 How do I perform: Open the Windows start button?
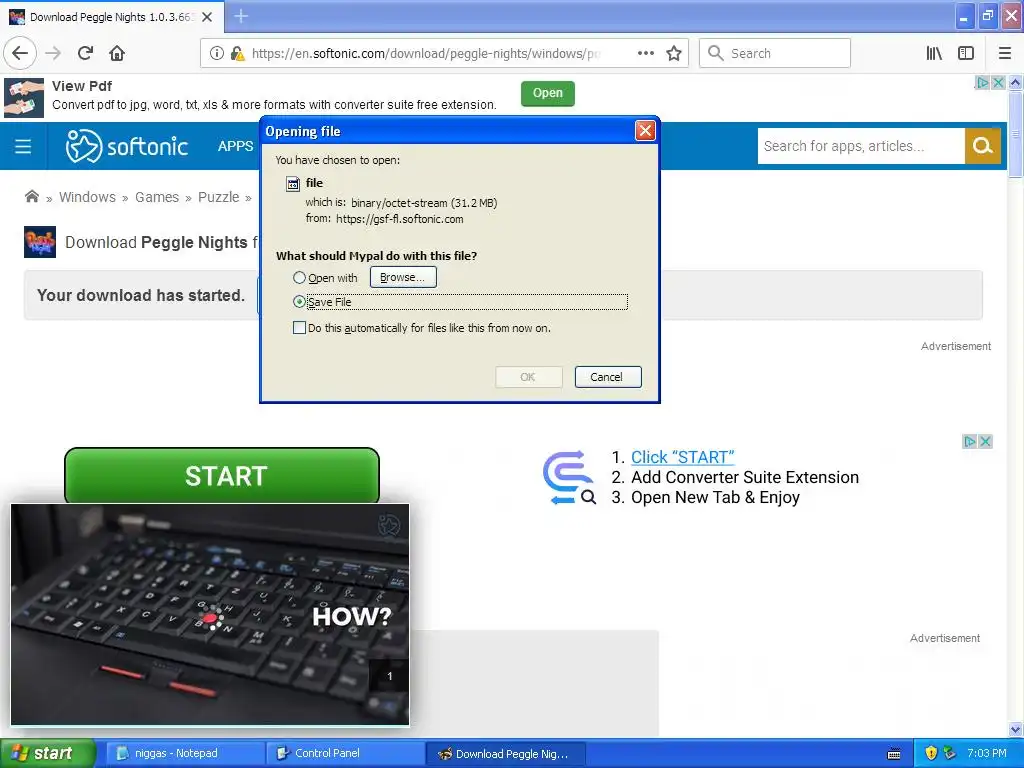48,753
